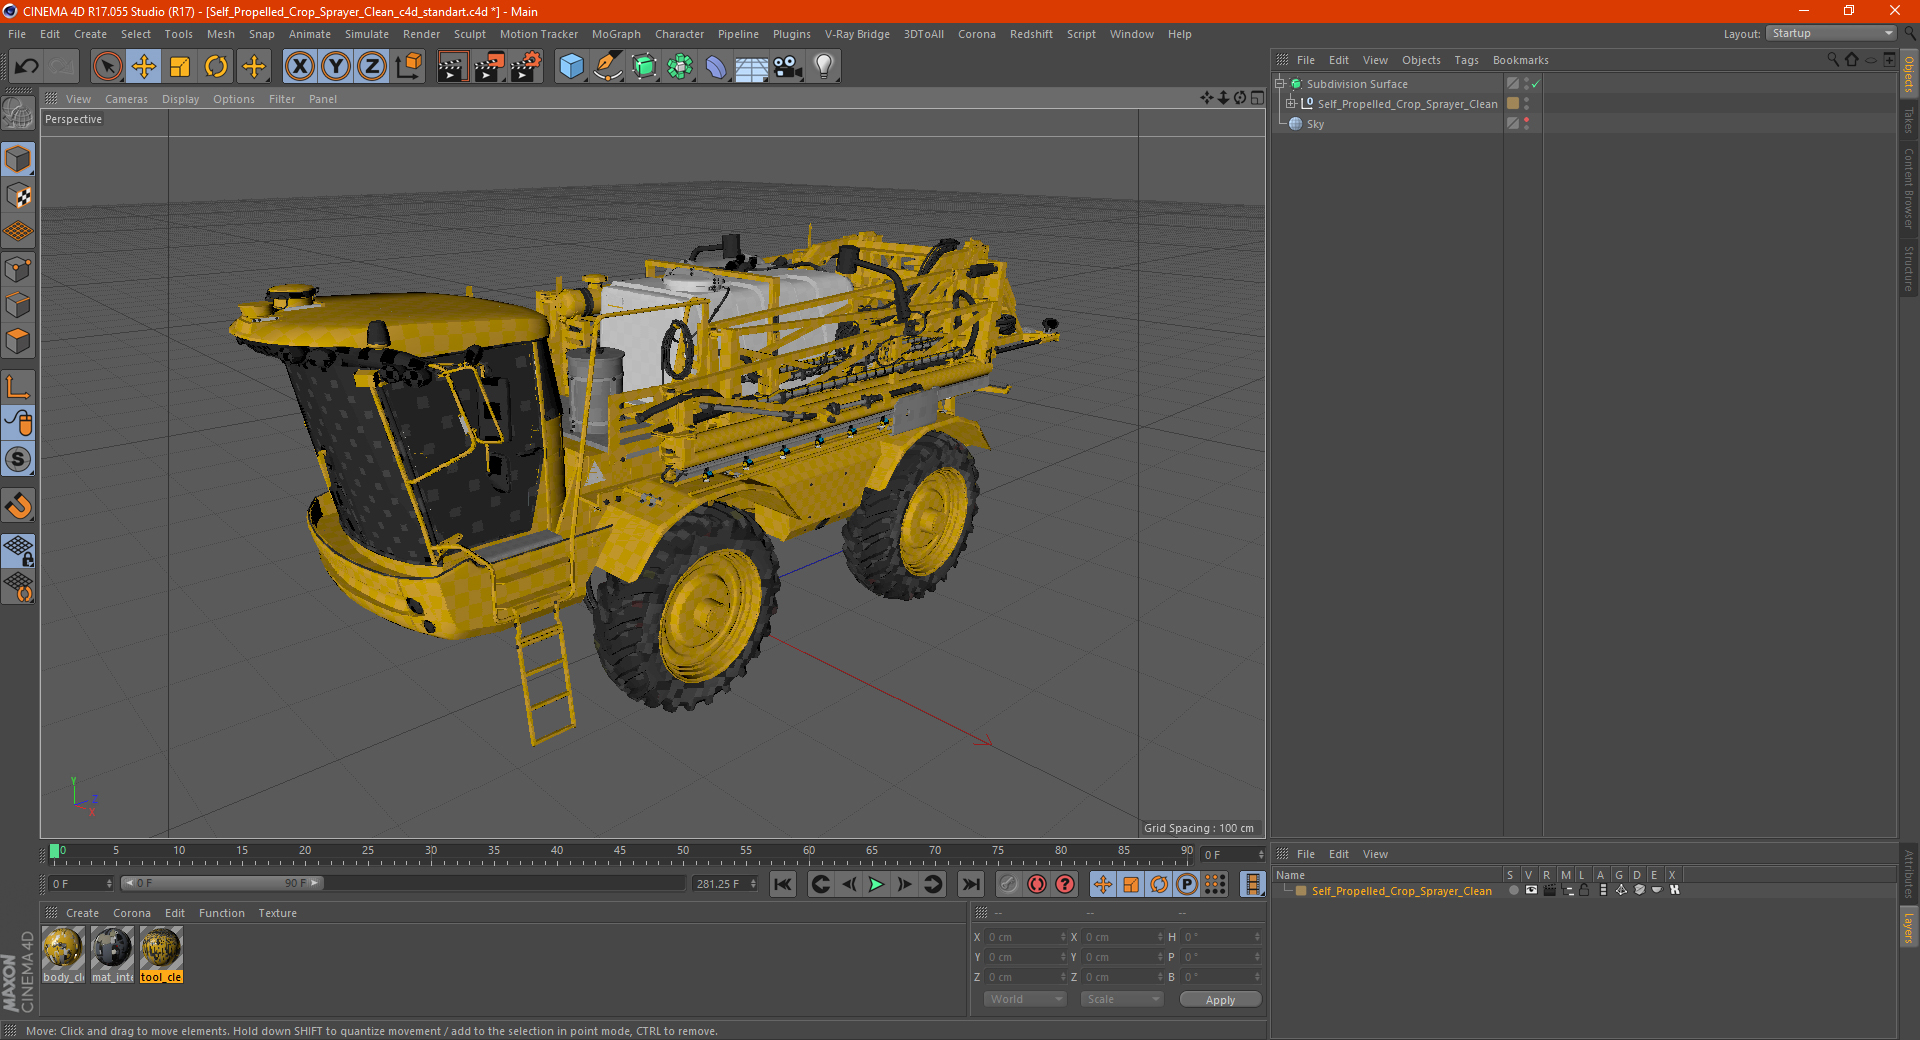Open the Mesh menu

point(221,34)
